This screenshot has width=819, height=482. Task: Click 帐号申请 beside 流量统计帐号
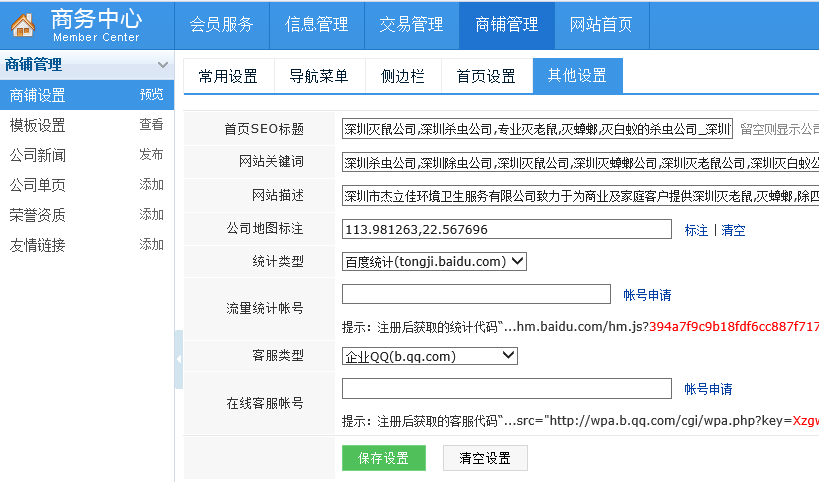coord(647,295)
